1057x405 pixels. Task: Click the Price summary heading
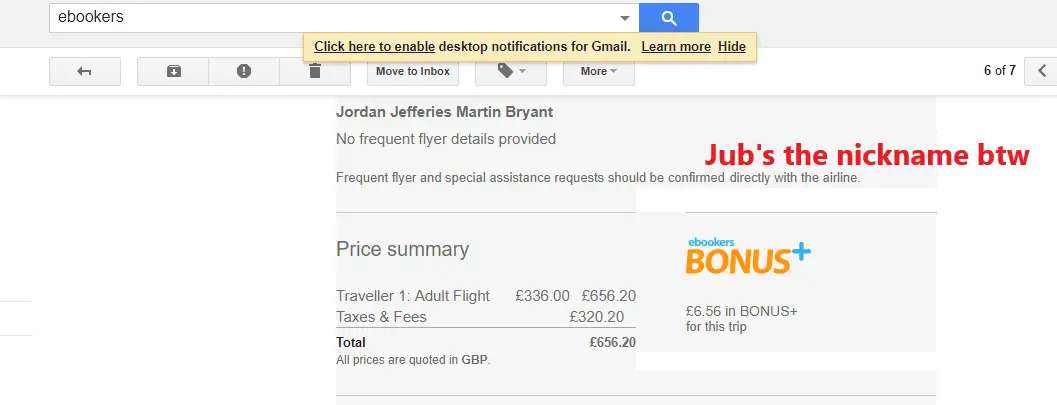pos(402,249)
